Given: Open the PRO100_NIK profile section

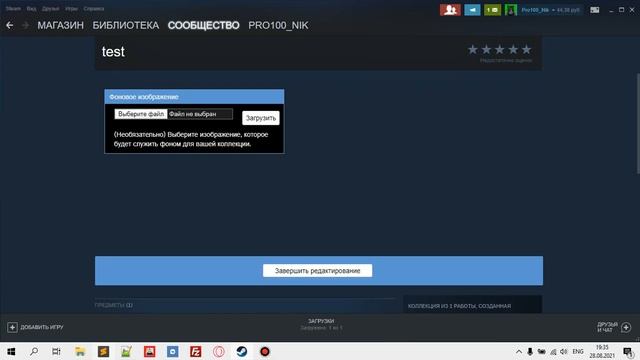Looking at the screenshot, I should tap(278, 25).
